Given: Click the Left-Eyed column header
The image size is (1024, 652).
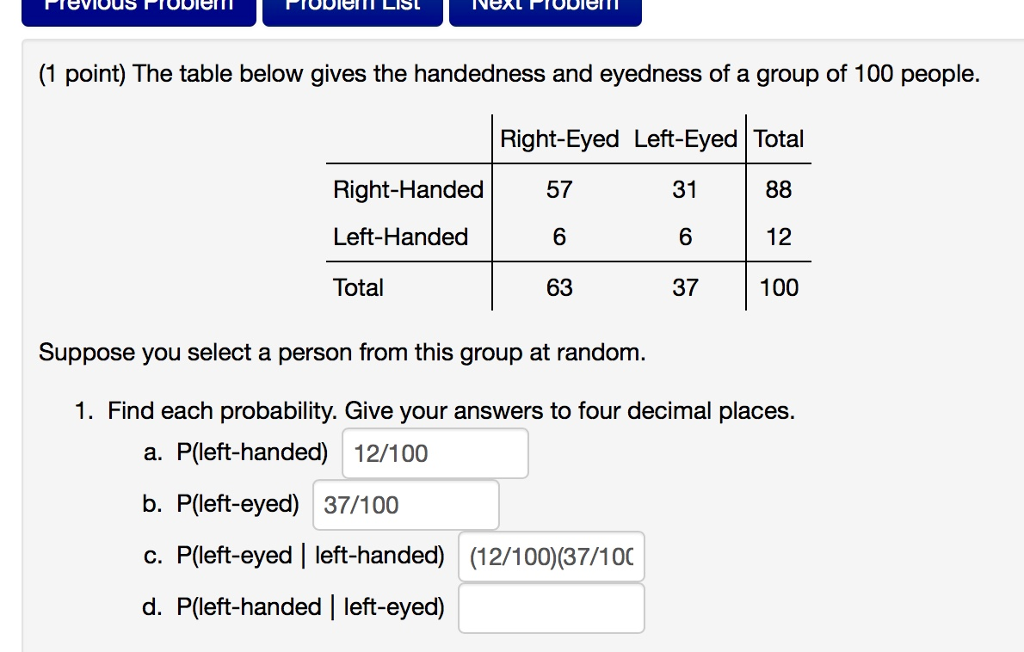Looking at the screenshot, I should tap(685, 139).
